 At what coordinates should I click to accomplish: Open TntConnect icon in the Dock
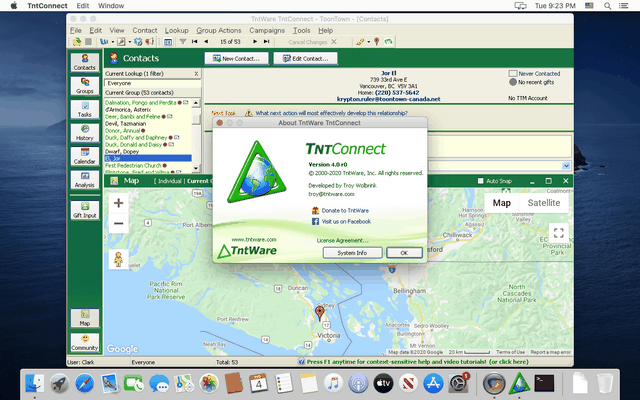[519, 384]
